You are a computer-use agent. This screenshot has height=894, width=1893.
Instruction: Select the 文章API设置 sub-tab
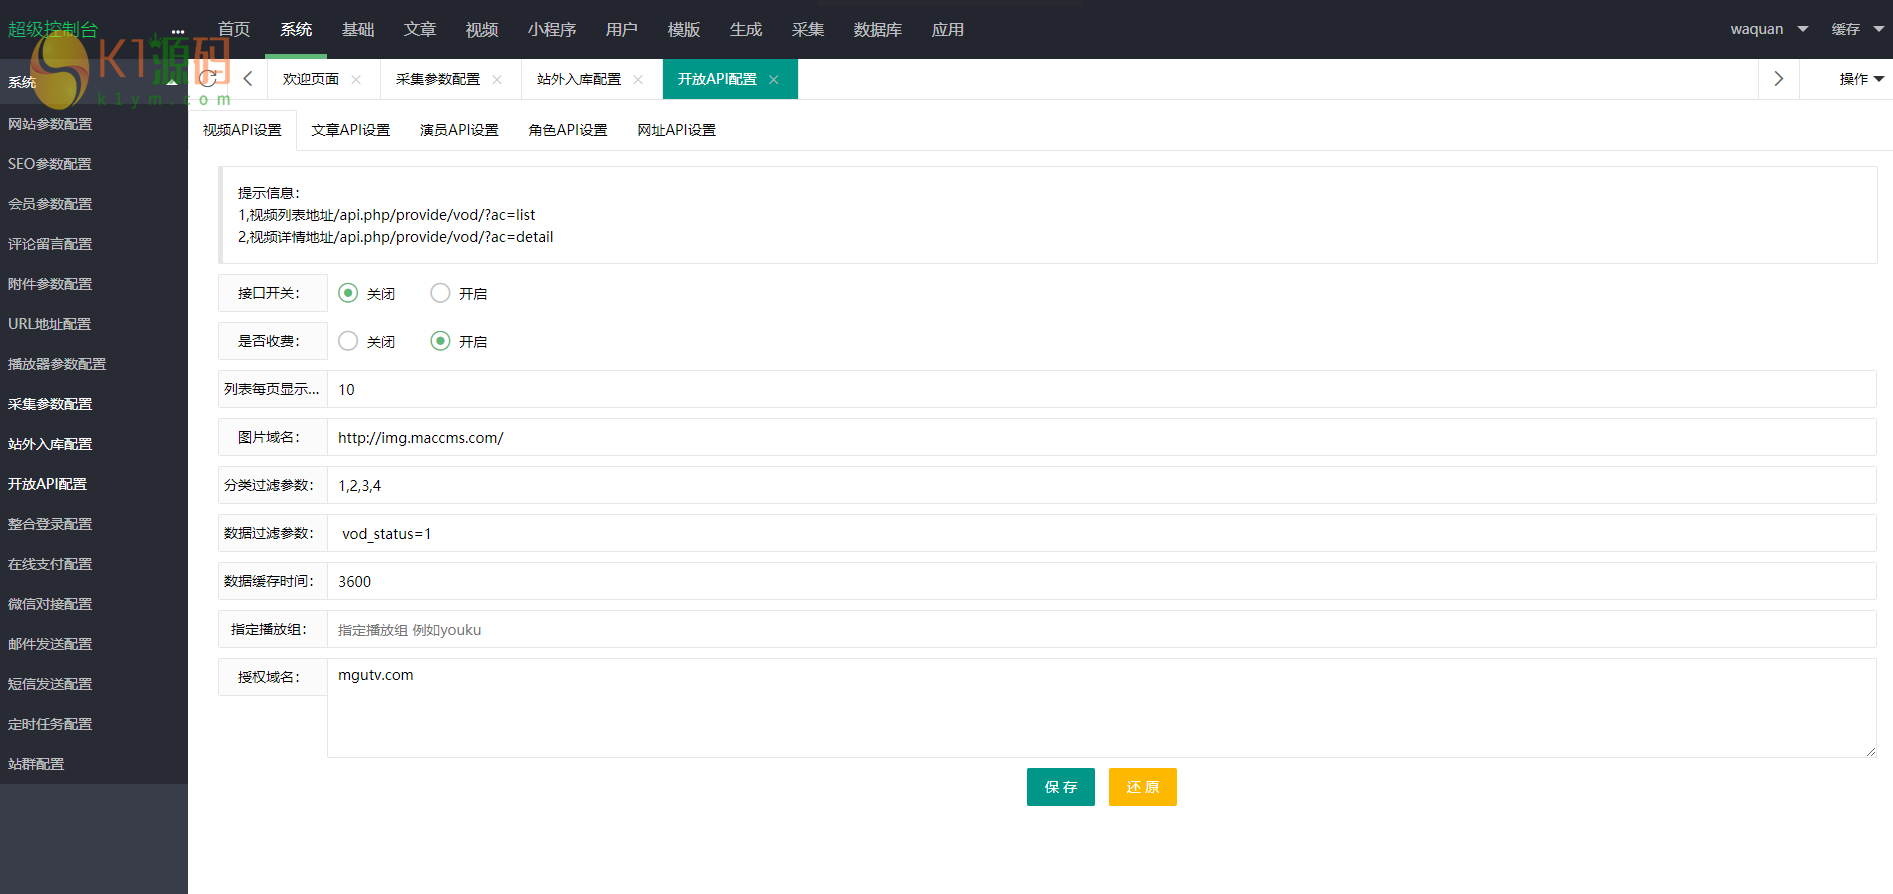(351, 130)
